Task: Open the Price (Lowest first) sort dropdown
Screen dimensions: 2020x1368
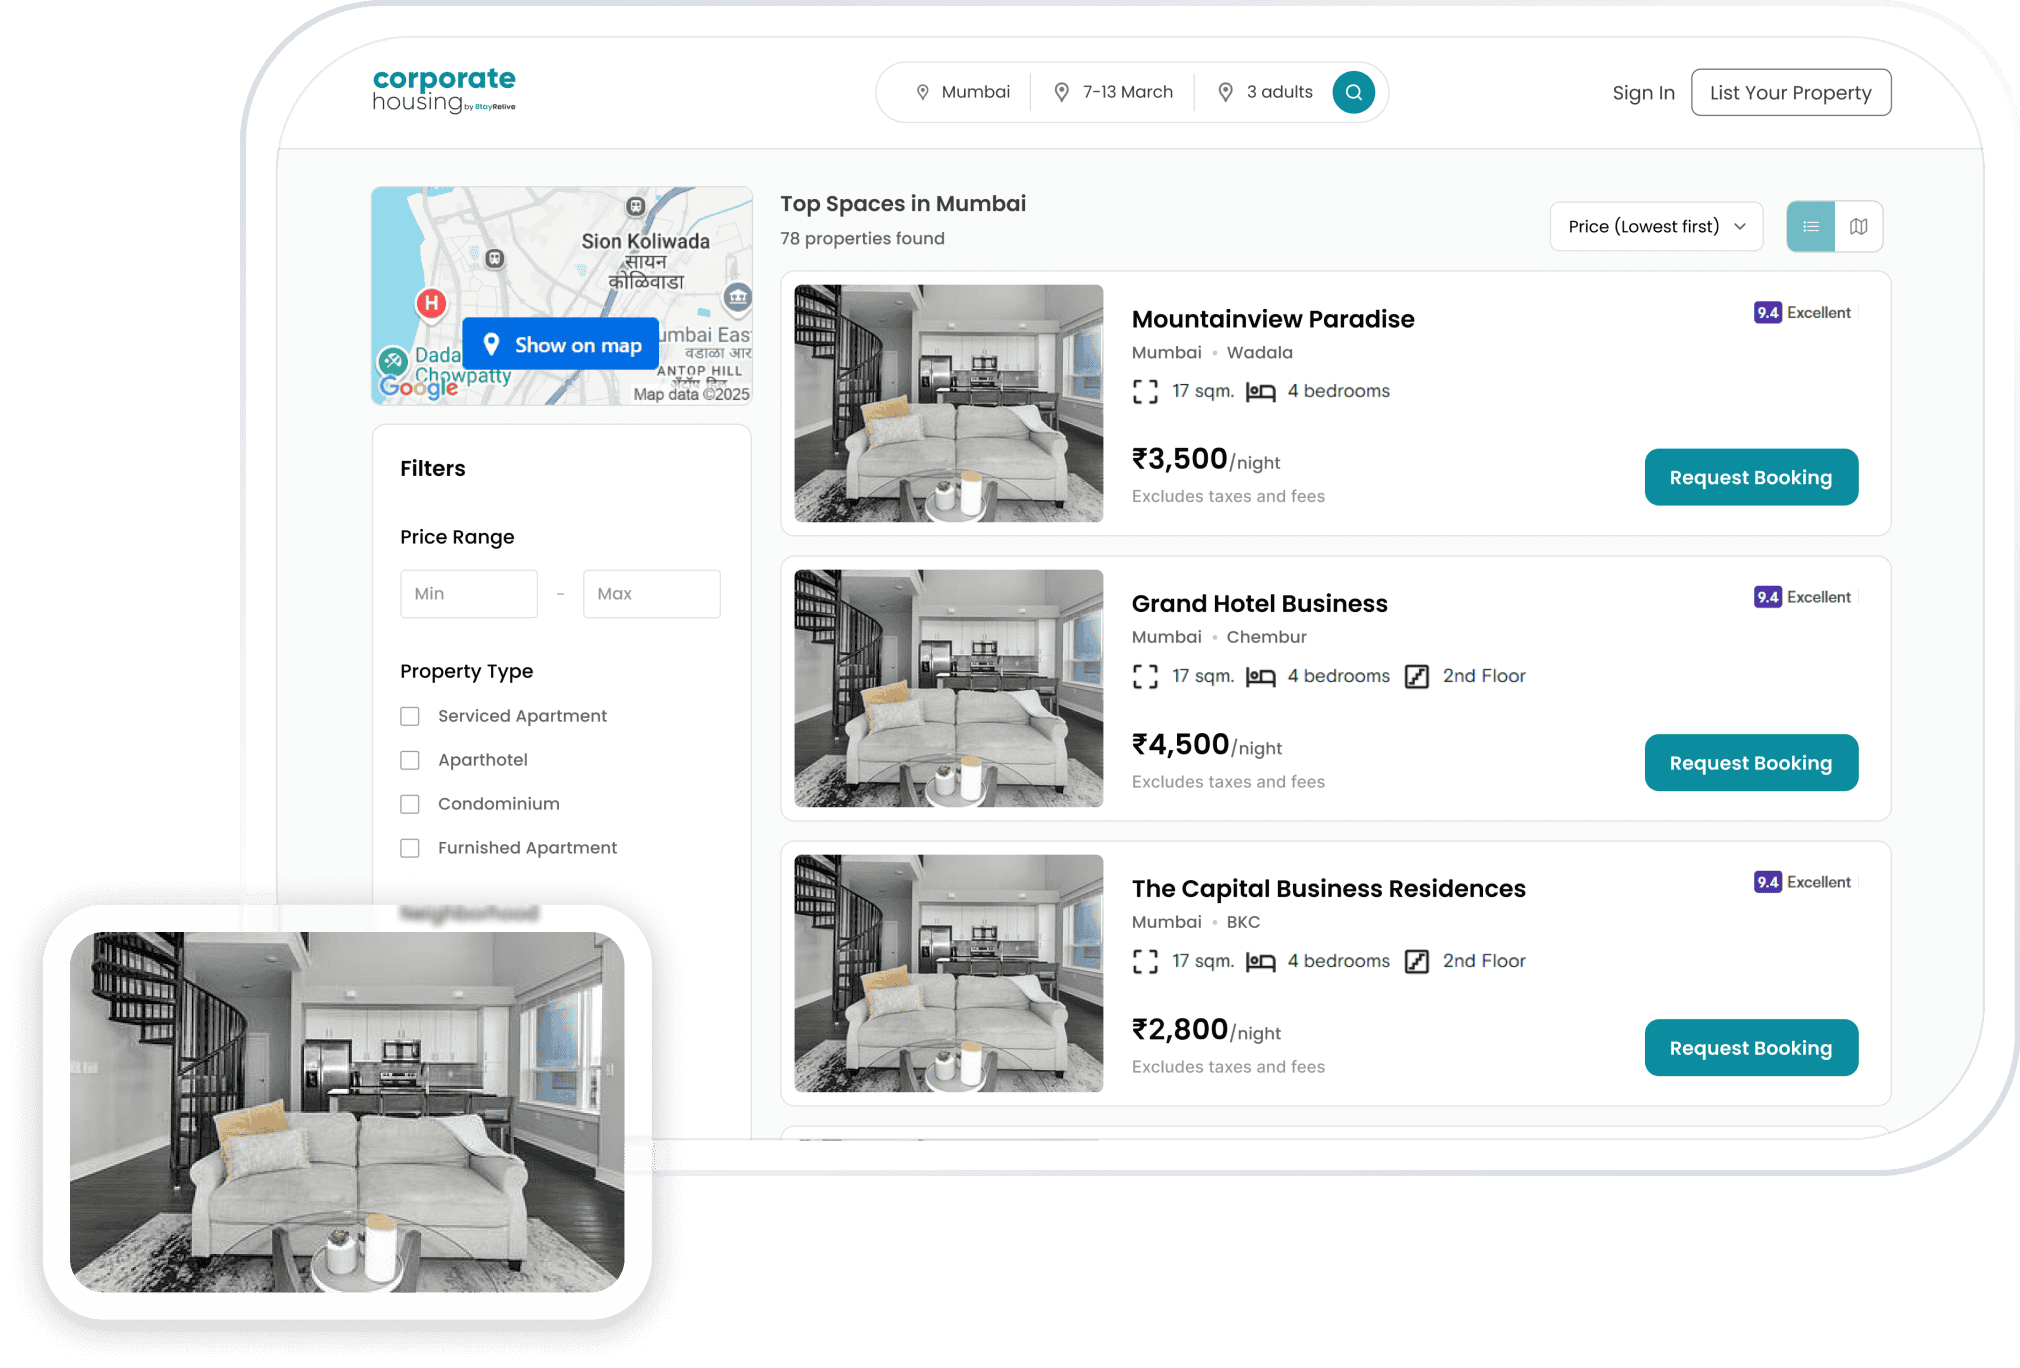Action: pyautogui.click(x=1655, y=227)
